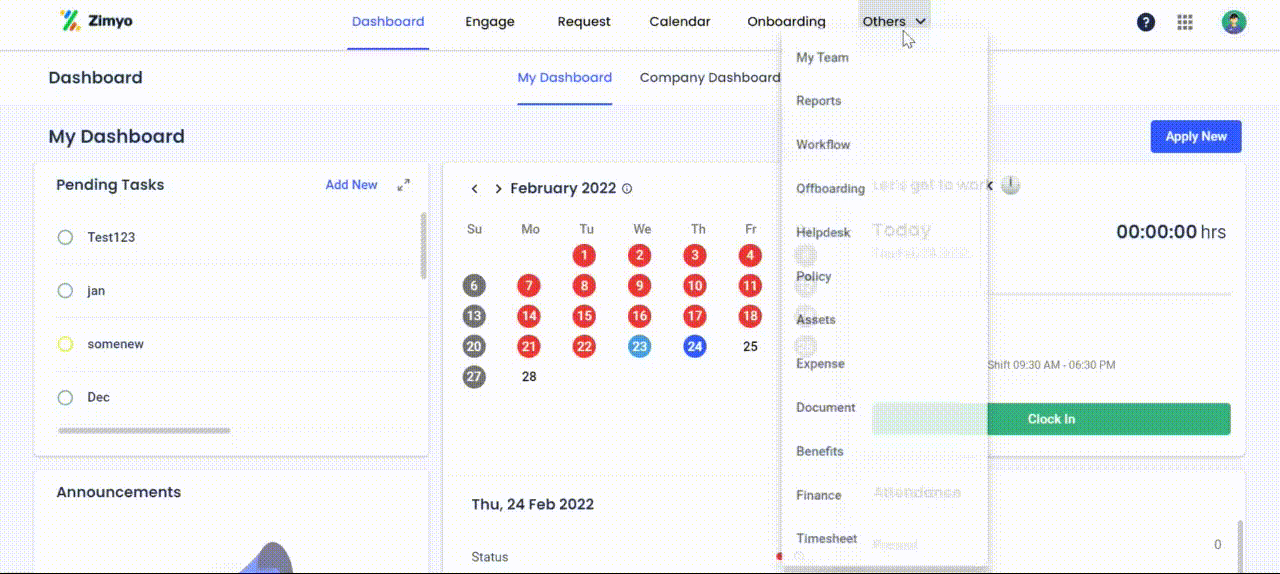Open the Calendar nav item
Image resolution: width=1280 pixels, height=574 pixels.
coord(680,21)
